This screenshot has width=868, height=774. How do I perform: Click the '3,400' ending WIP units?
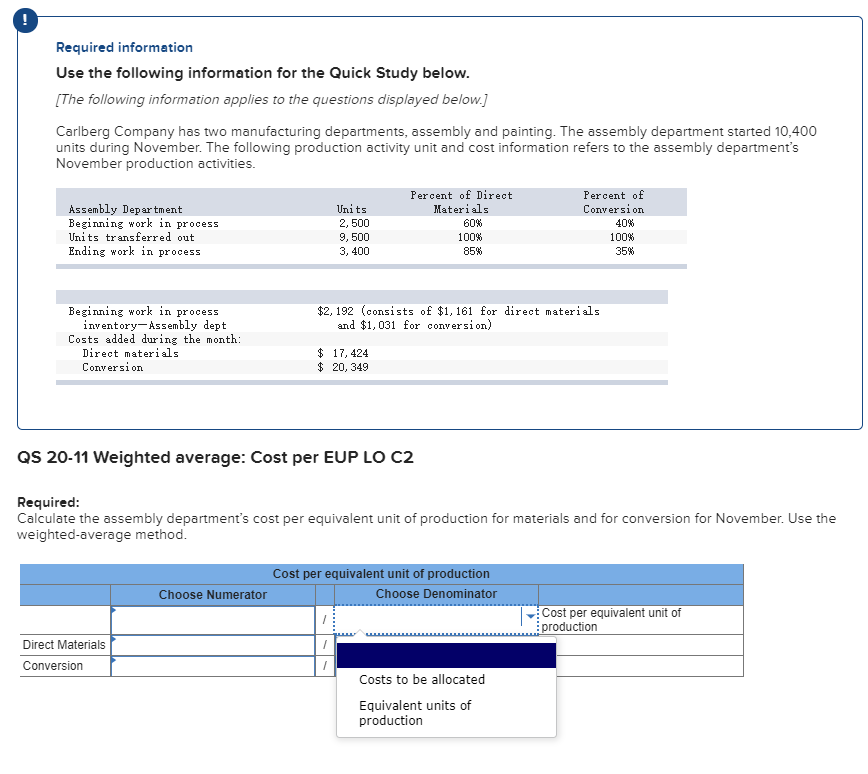point(354,251)
